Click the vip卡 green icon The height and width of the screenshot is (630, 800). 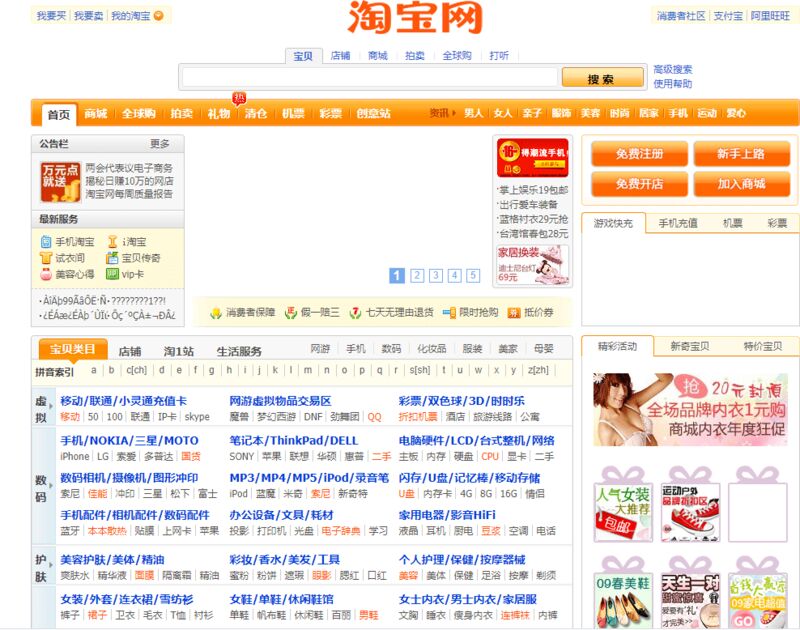[112, 274]
